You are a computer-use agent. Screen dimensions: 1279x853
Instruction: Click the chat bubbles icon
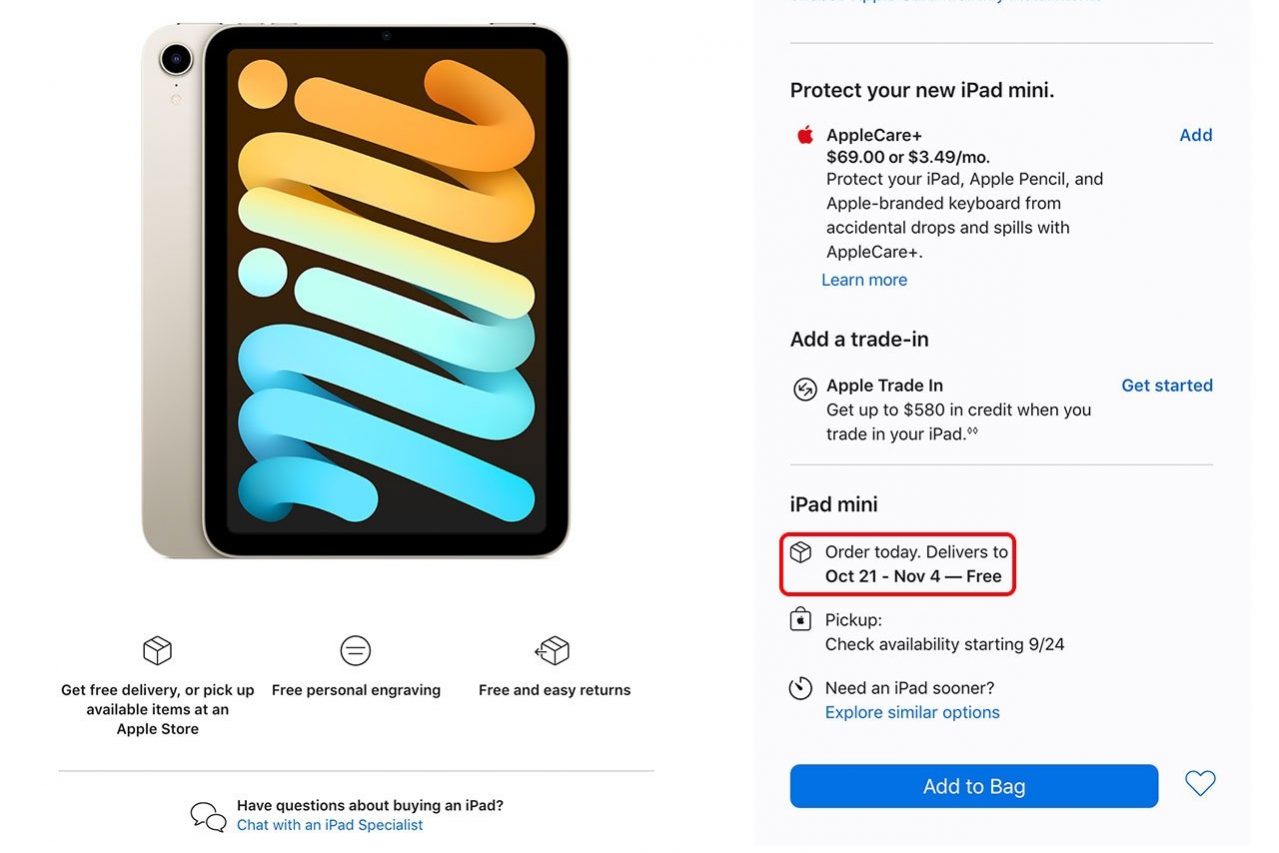pyautogui.click(x=208, y=816)
